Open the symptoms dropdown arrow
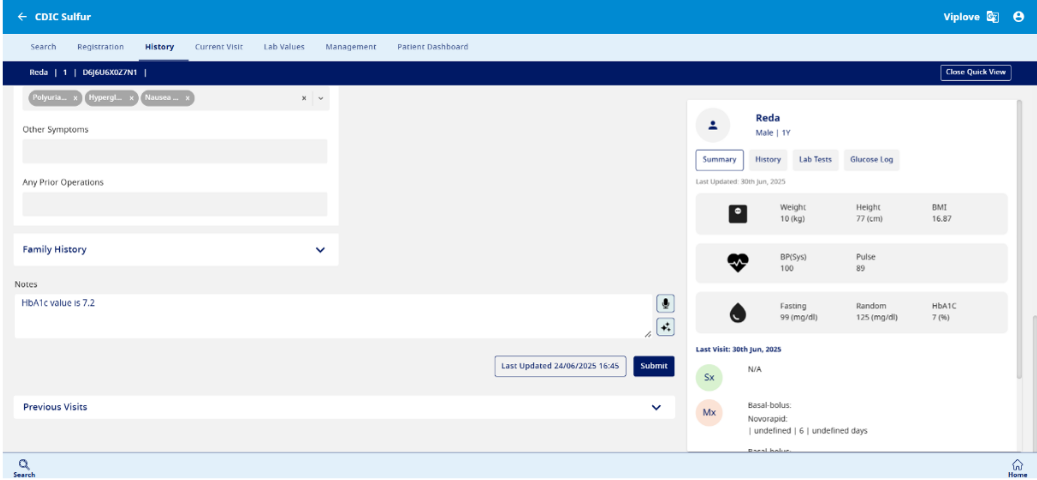This screenshot has height=480, width=1037. click(x=320, y=98)
